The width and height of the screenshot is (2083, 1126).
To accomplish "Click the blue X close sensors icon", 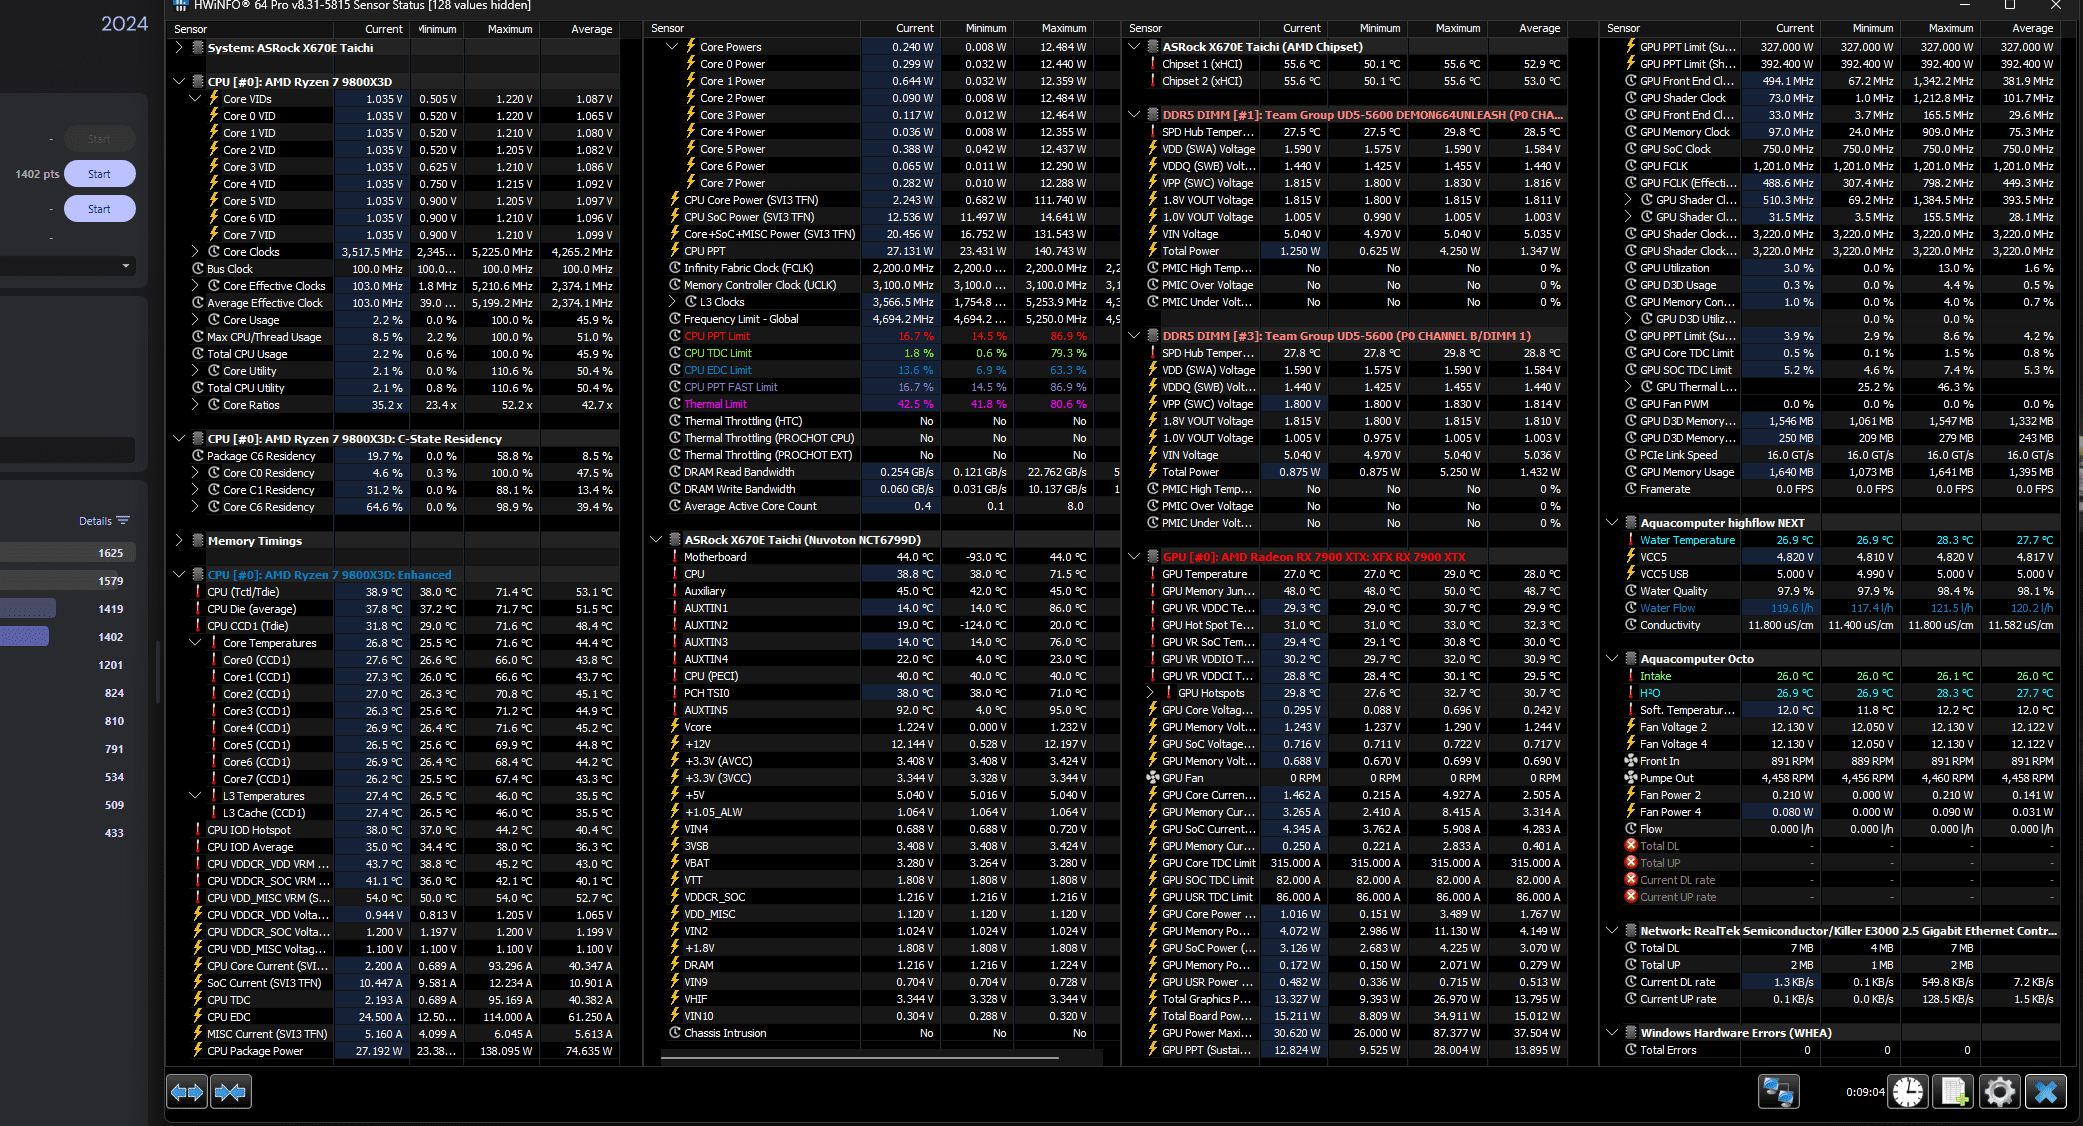I will click(x=2045, y=1092).
